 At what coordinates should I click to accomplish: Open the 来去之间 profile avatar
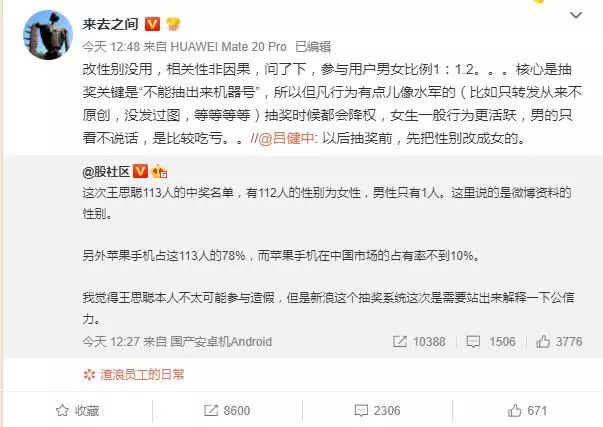pyautogui.click(x=48, y=35)
